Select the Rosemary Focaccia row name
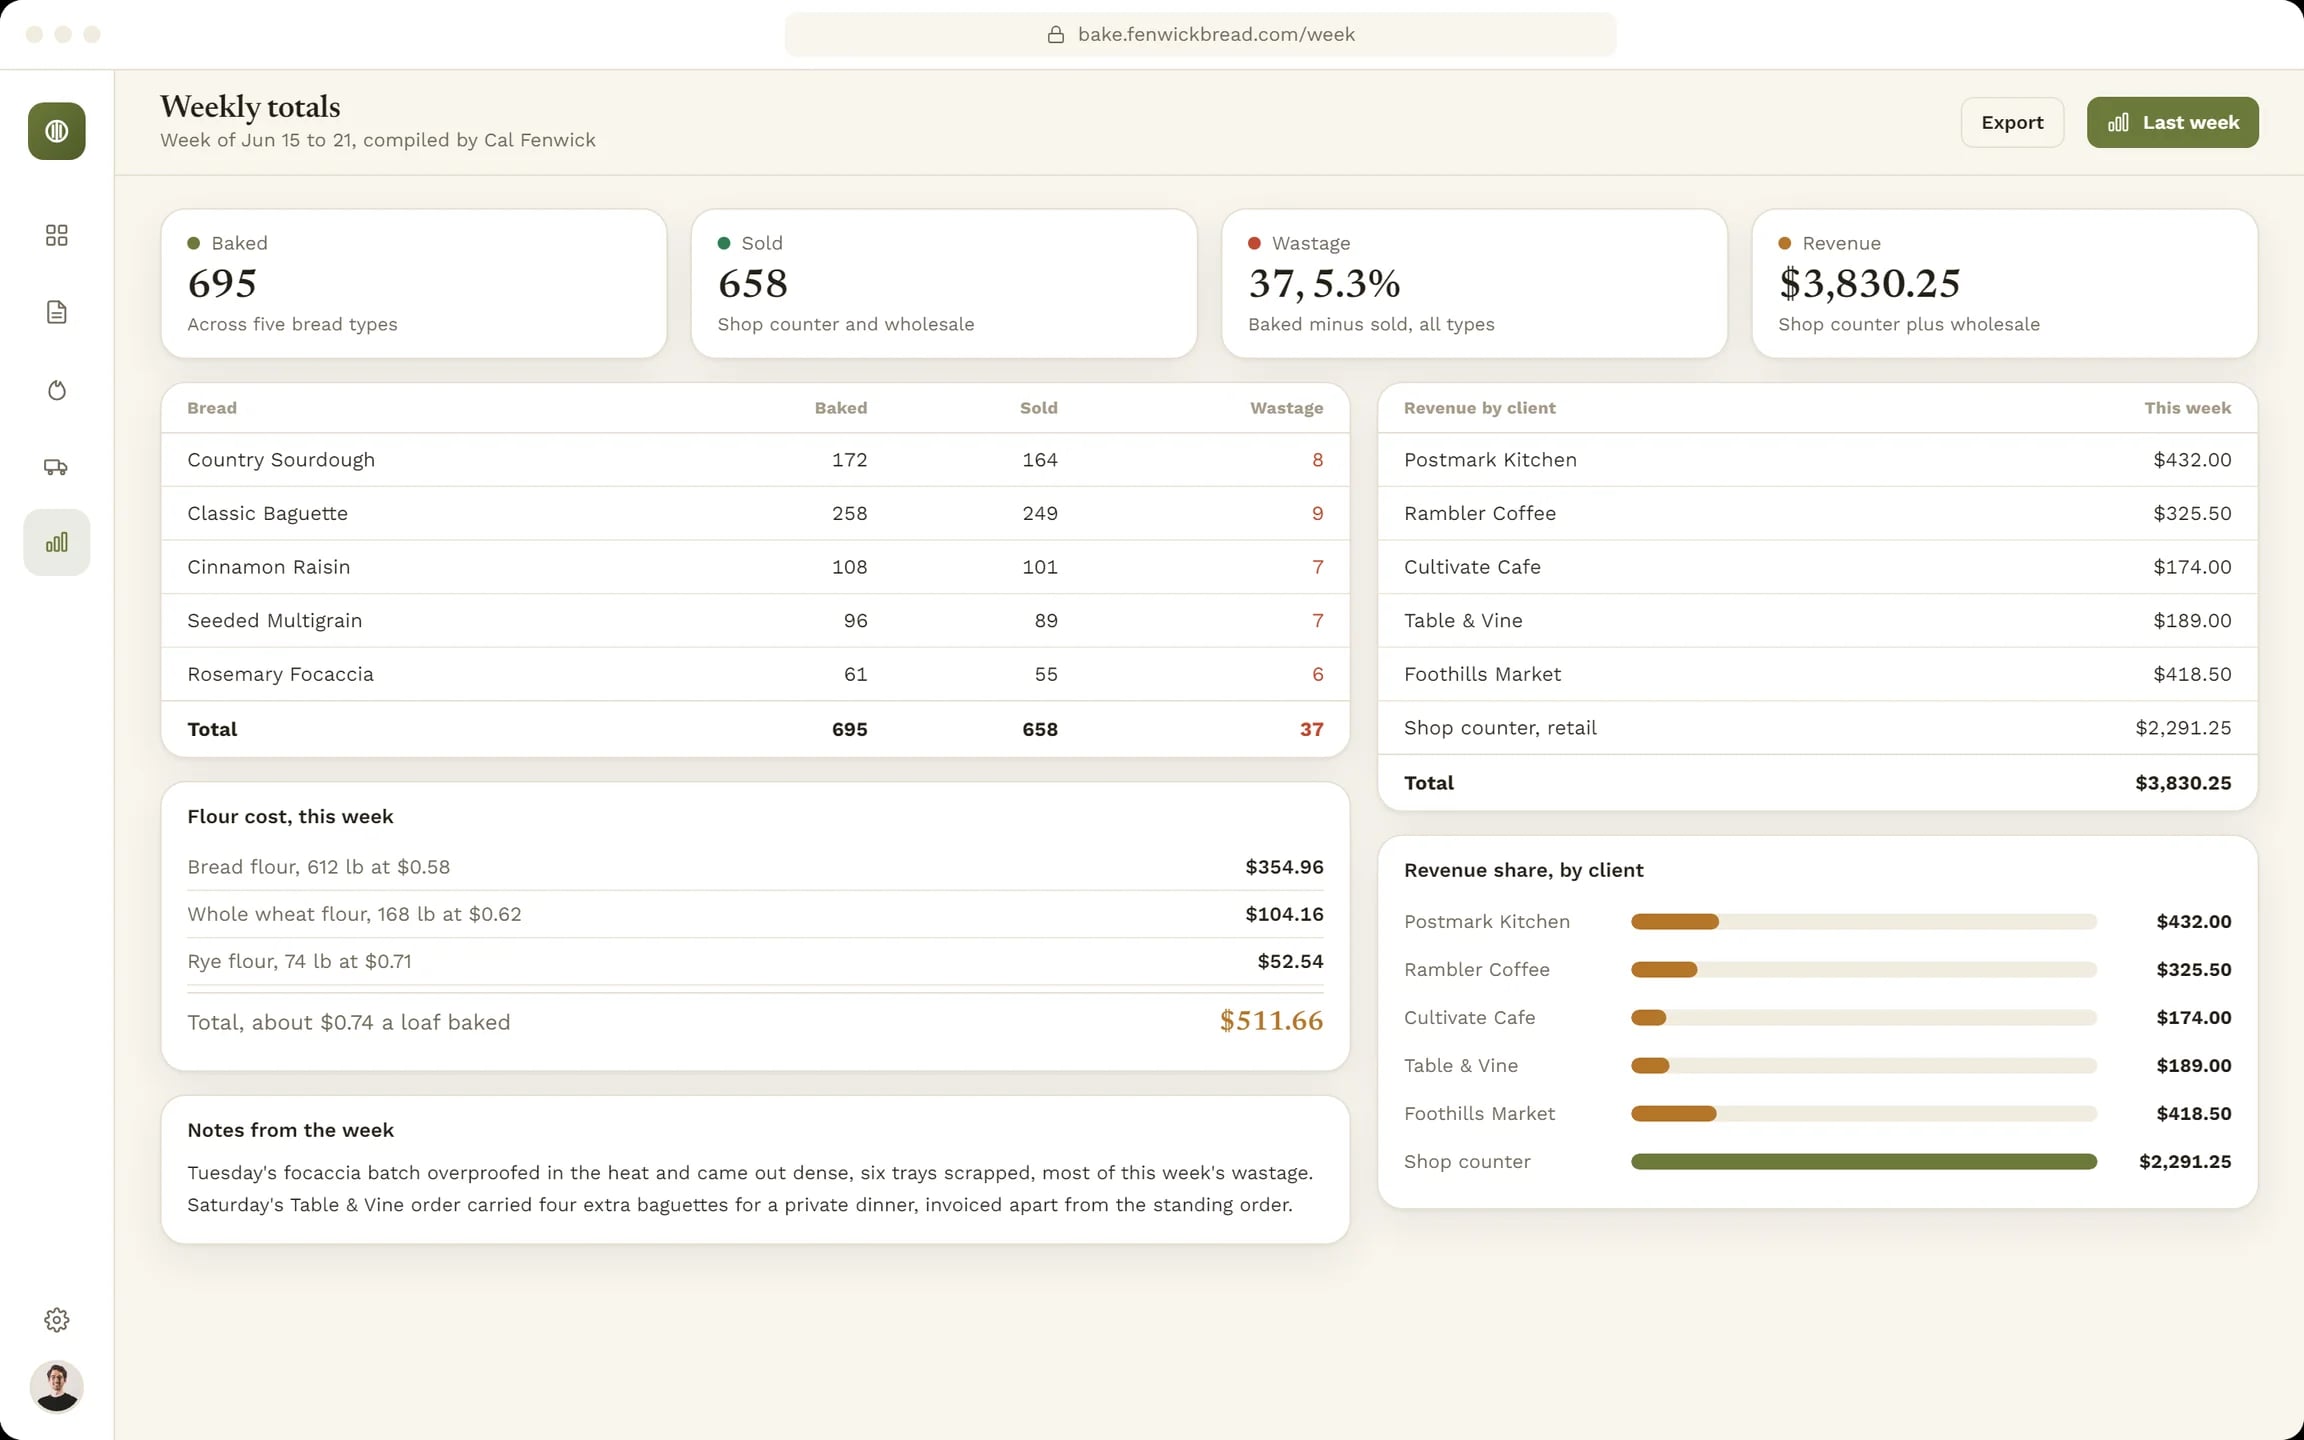The width and height of the screenshot is (2304, 1440). pos(281,674)
